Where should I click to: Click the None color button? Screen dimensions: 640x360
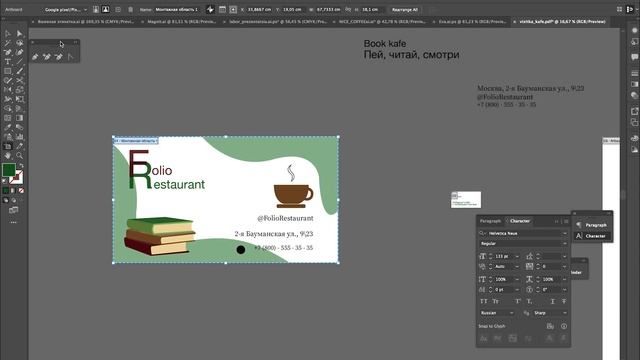click(x=21, y=191)
